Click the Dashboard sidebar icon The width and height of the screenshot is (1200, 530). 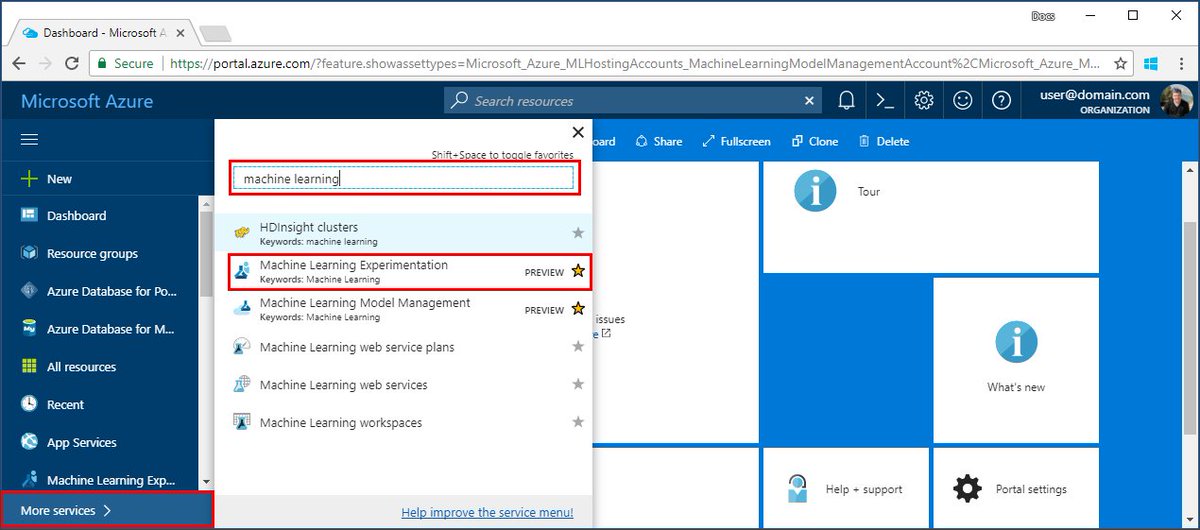(28, 216)
